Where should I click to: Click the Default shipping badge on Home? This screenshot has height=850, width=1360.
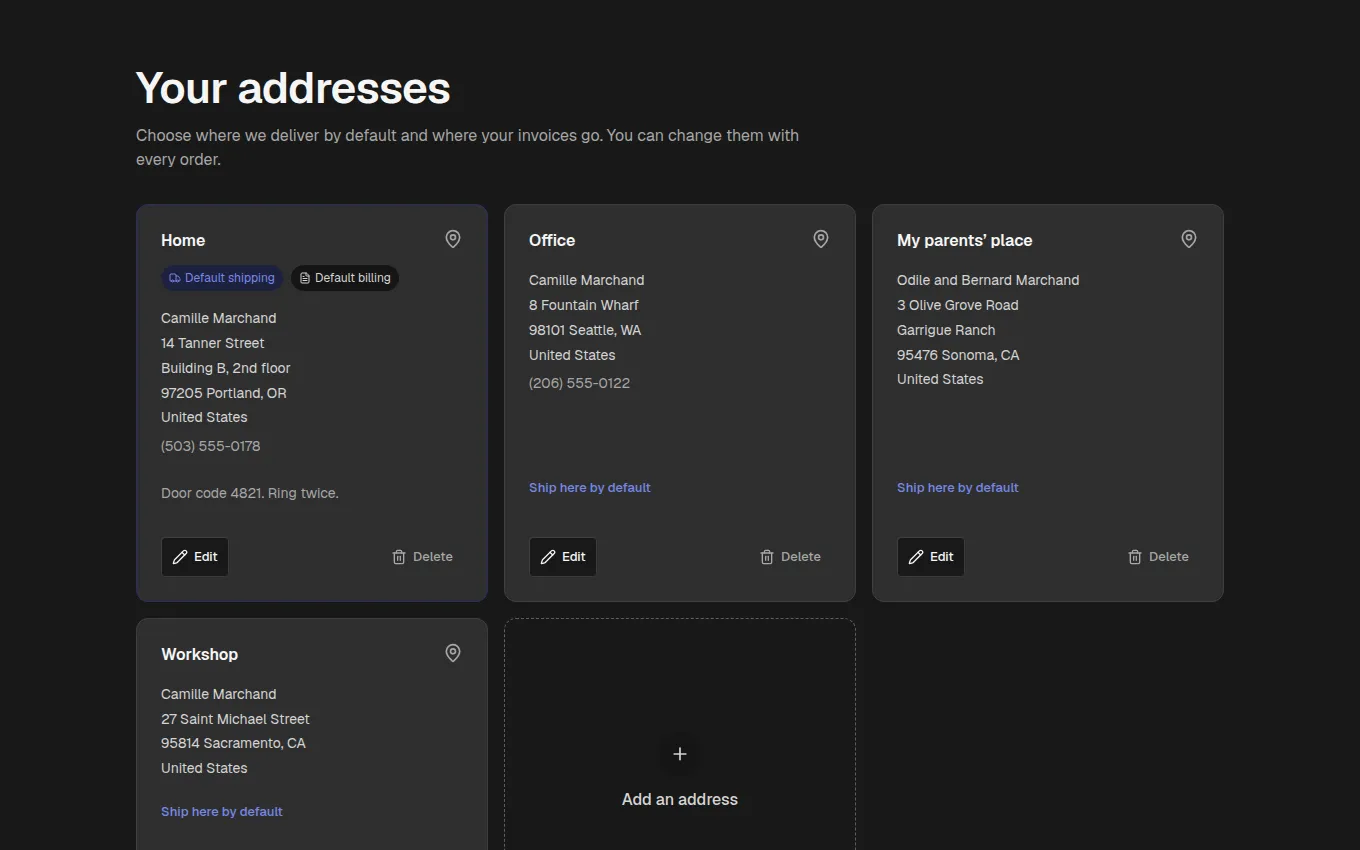[x=222, y=278]
